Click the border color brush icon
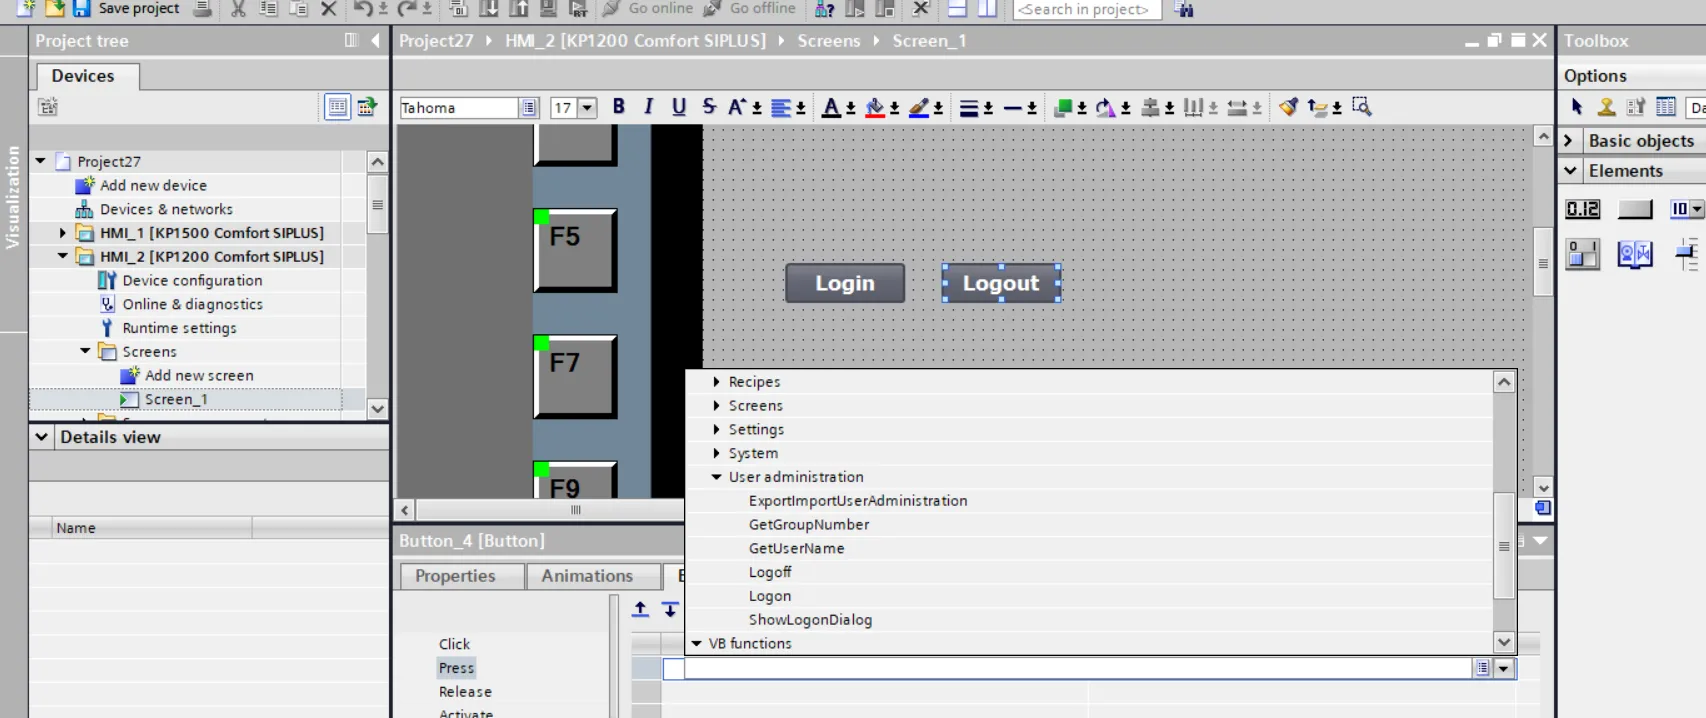 click(919, 107)
